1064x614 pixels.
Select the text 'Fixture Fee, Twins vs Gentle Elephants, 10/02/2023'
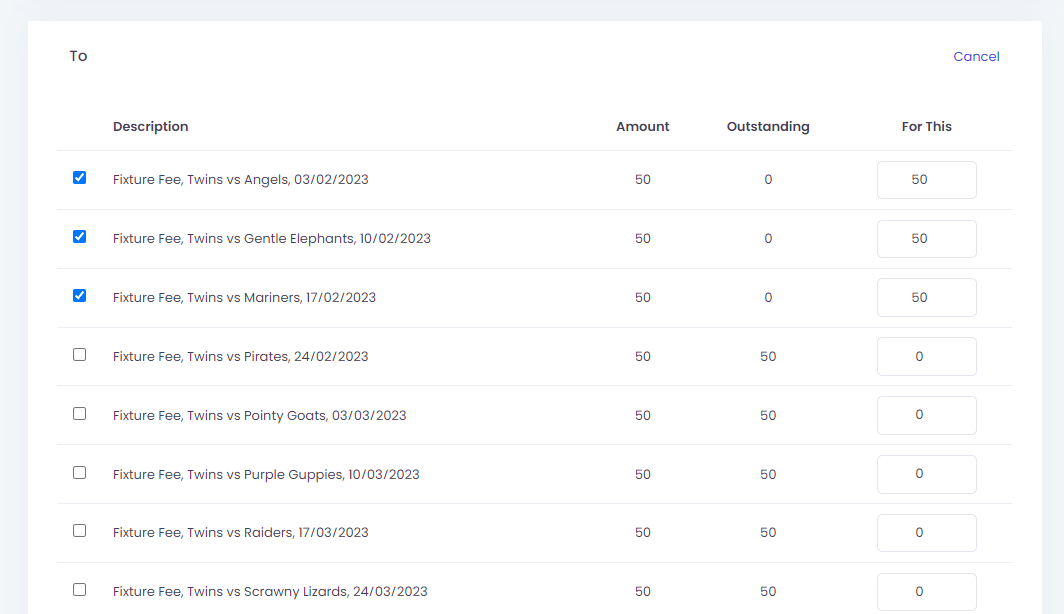[271, 239]
